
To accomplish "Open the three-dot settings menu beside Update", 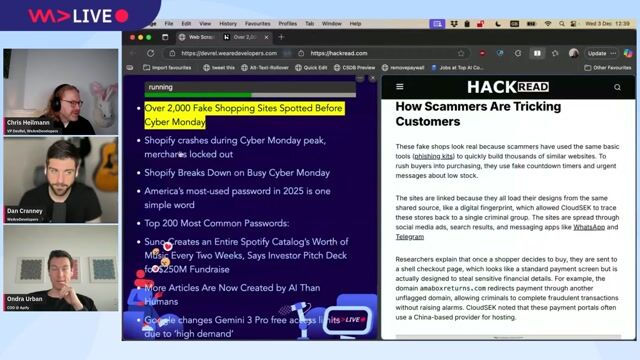I will (x=613, y=53).
